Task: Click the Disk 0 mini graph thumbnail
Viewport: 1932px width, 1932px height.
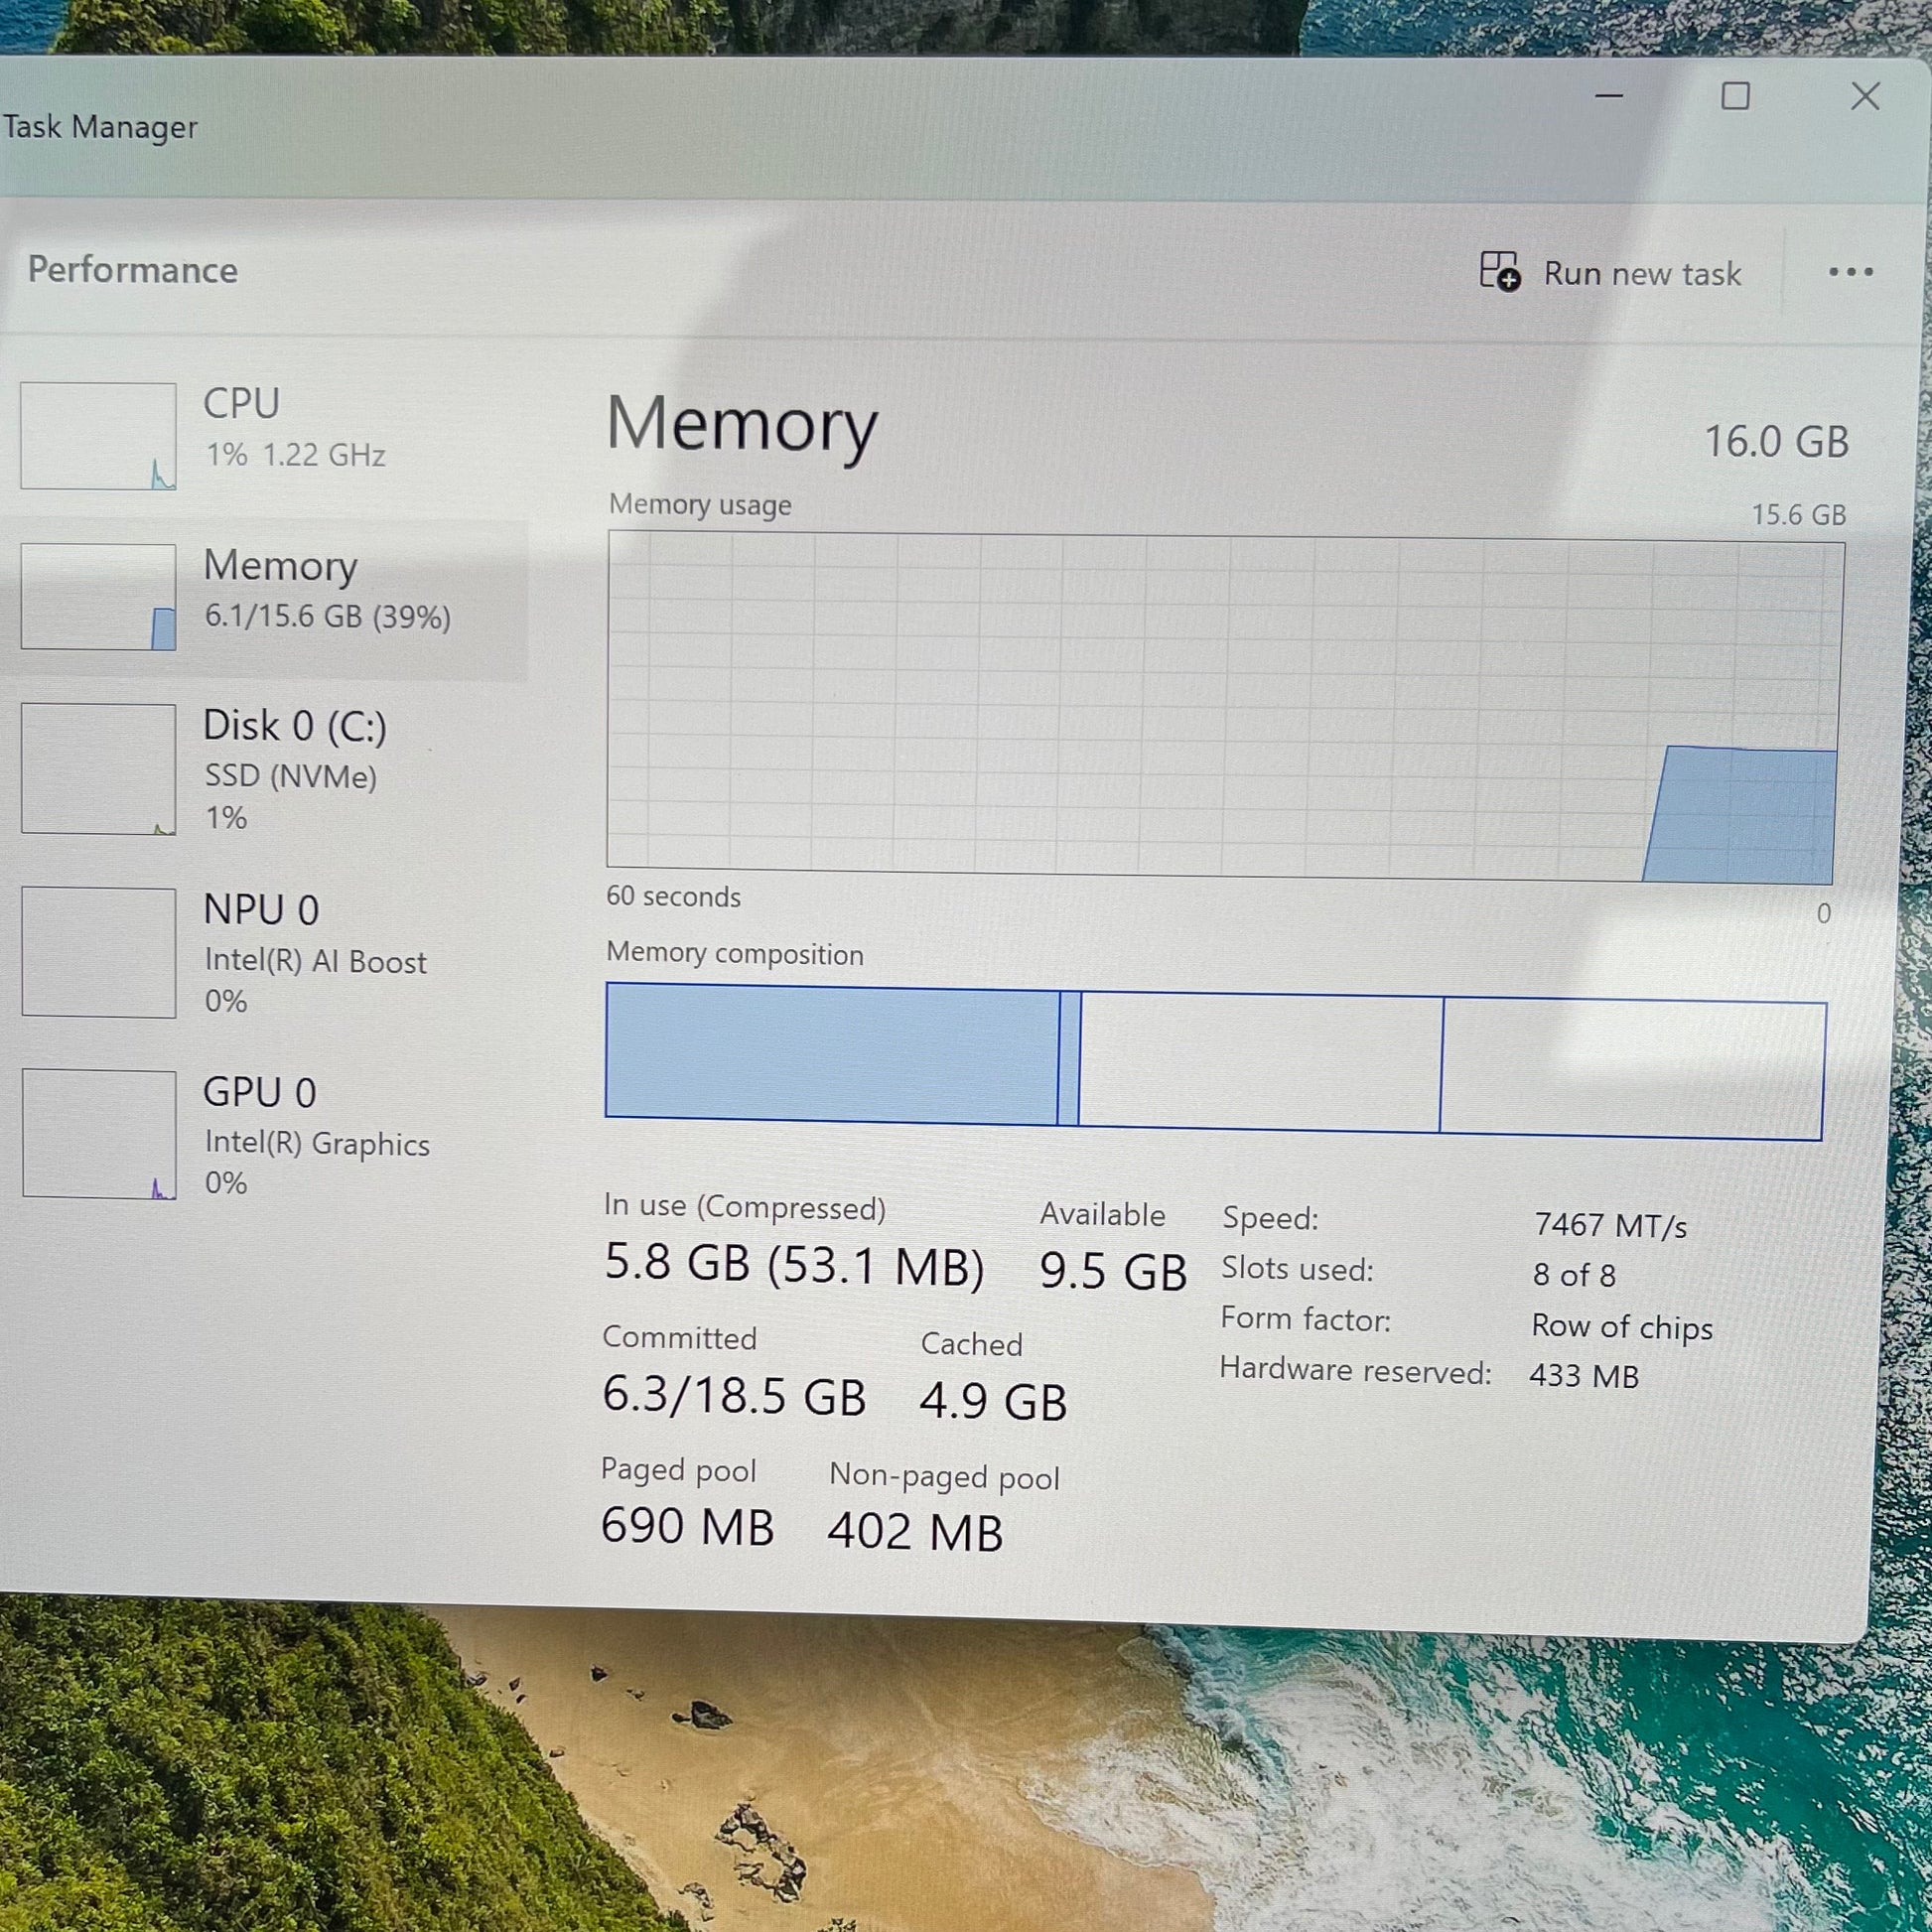Action: [x=98, y=768]
